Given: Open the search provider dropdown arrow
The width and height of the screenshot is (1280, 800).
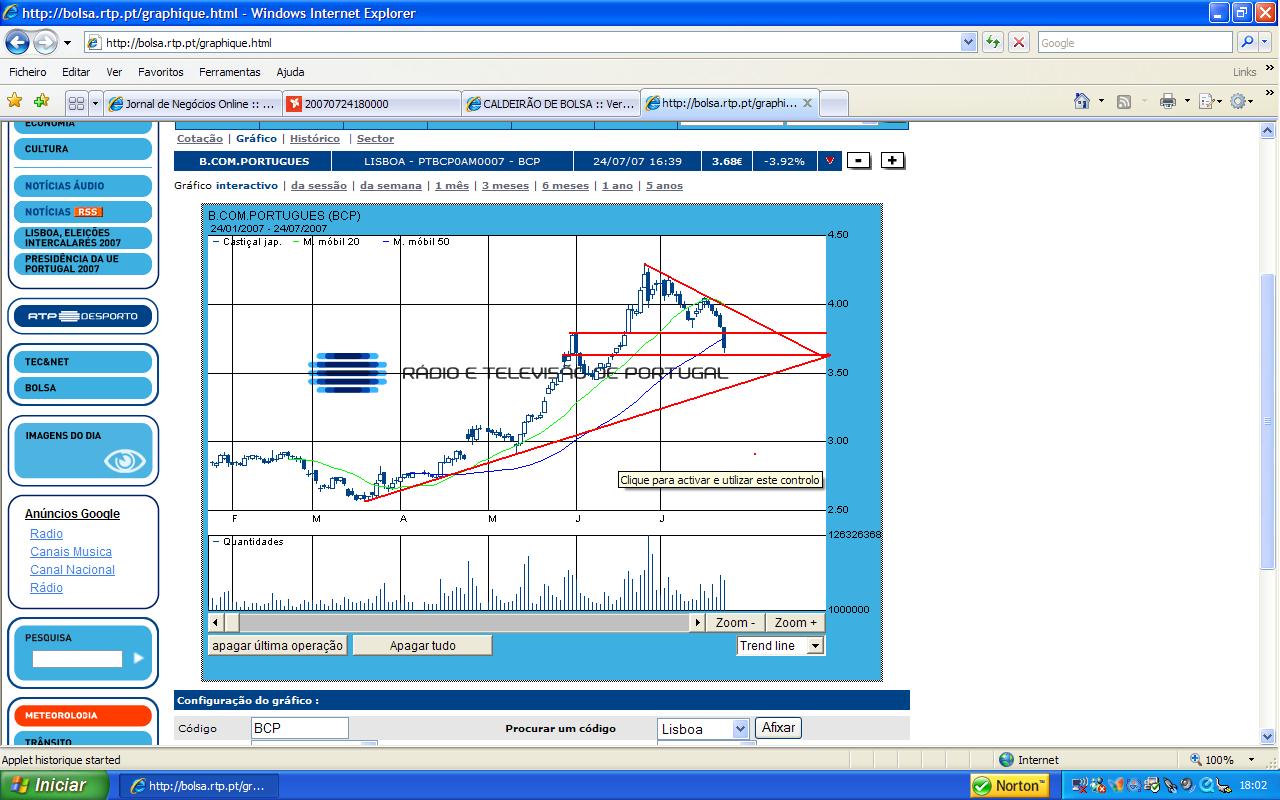Looking at the screenshot, I should click(x=1267, y=42).
